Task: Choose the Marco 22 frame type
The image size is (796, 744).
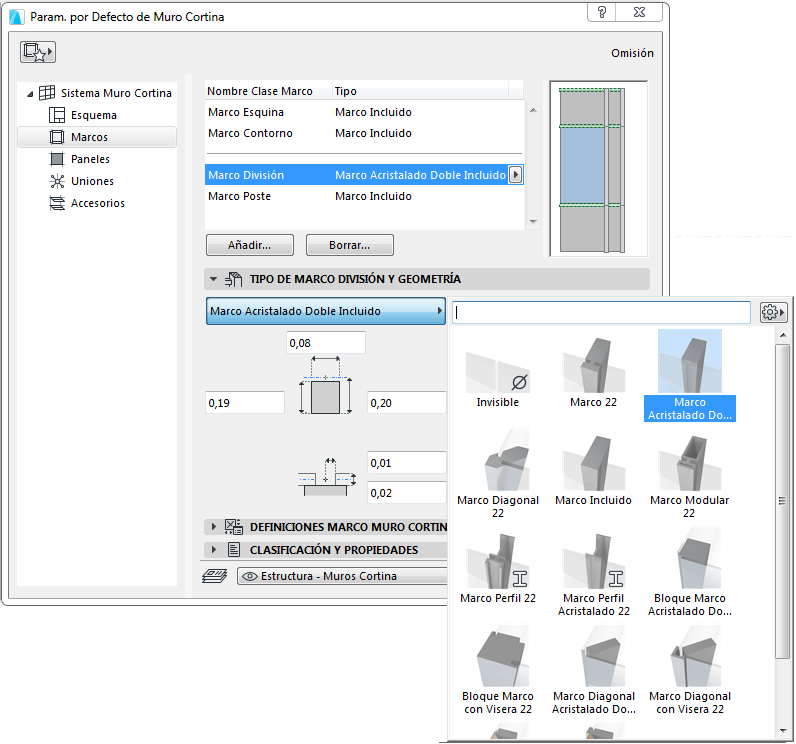Action: [593, 374]
